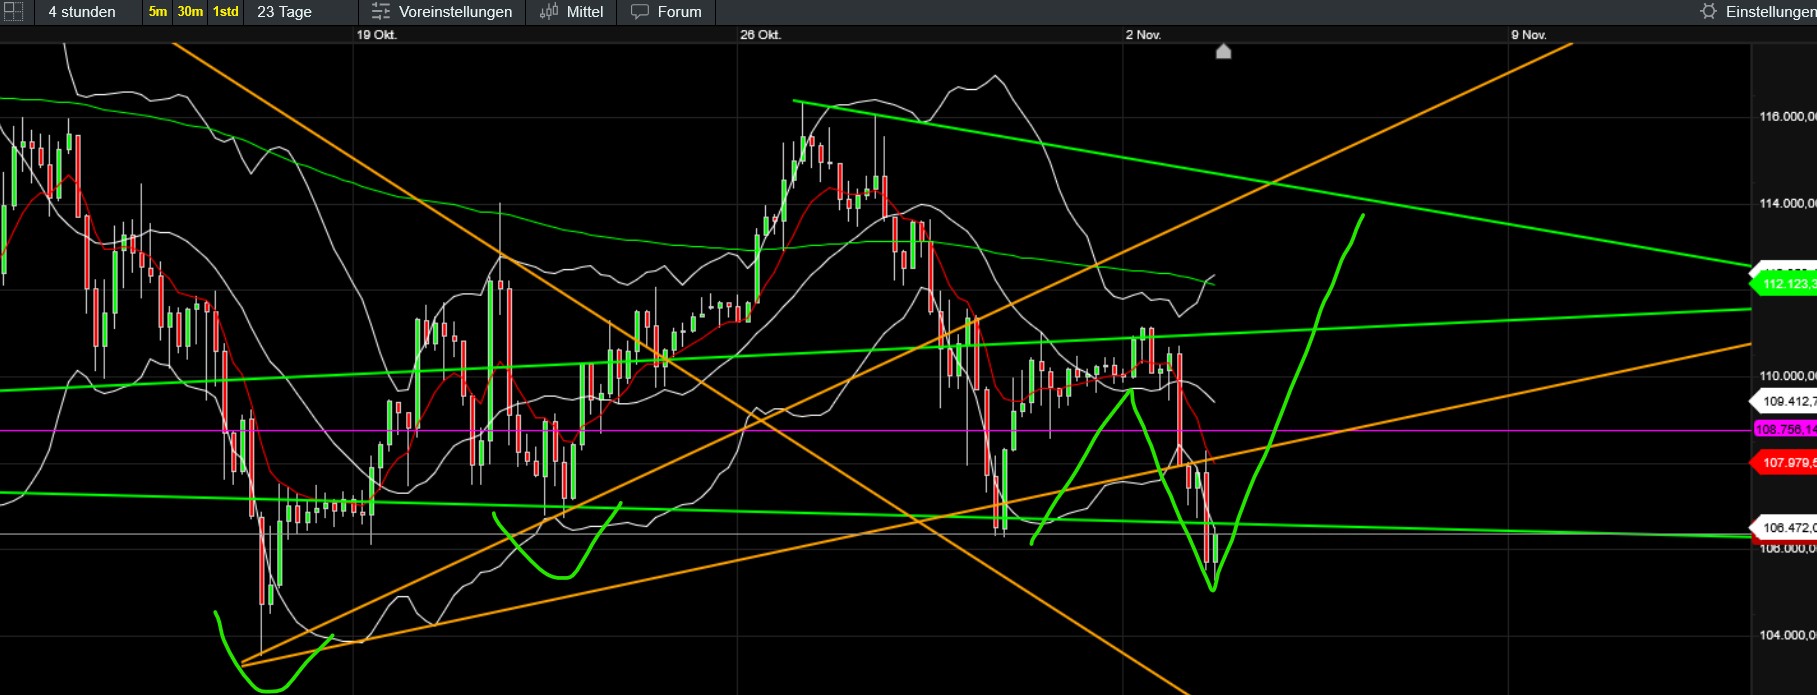Click the 2 Nov. date on time axis

pyautogui.click(x=1143, y=35)
